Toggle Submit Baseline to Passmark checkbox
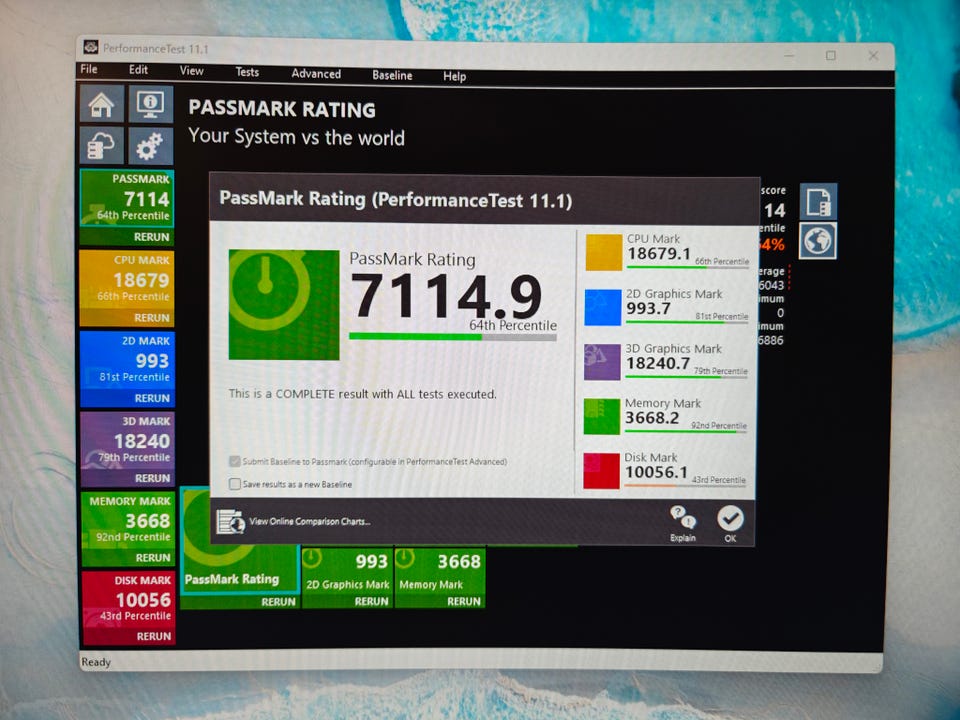The image size is (960, 720). coord(235,461)
